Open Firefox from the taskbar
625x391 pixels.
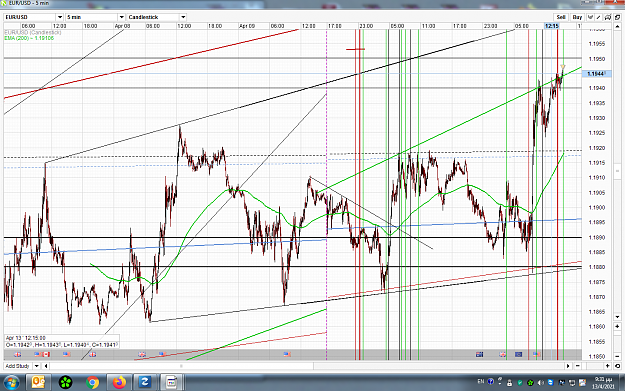point(119,383)
